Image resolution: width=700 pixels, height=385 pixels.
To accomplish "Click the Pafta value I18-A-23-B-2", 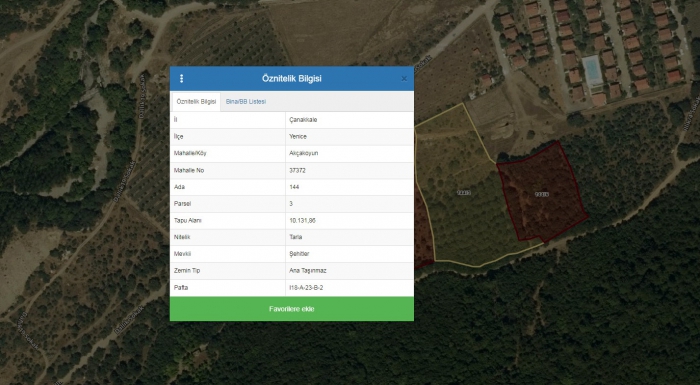I will [x=306, y=288].
